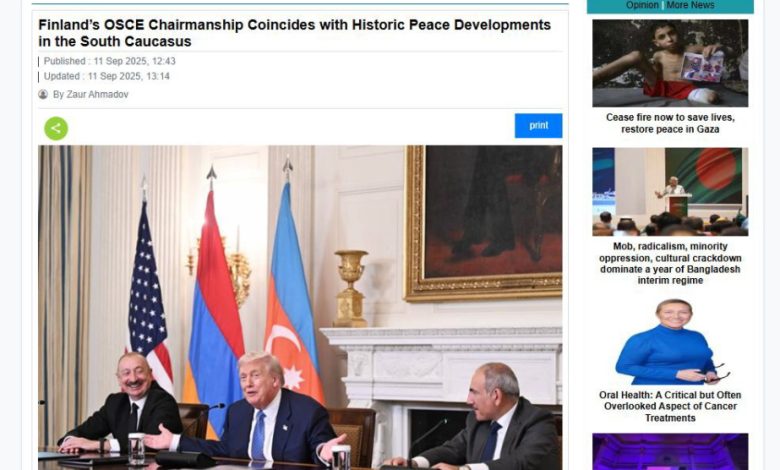Click 'Mob, radicalism, minority oppression' headline link

(x=670, y=263)
